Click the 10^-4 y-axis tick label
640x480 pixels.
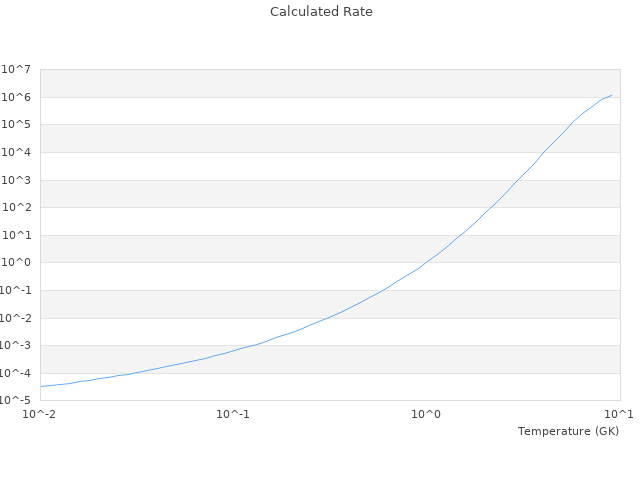coord(16,374)
